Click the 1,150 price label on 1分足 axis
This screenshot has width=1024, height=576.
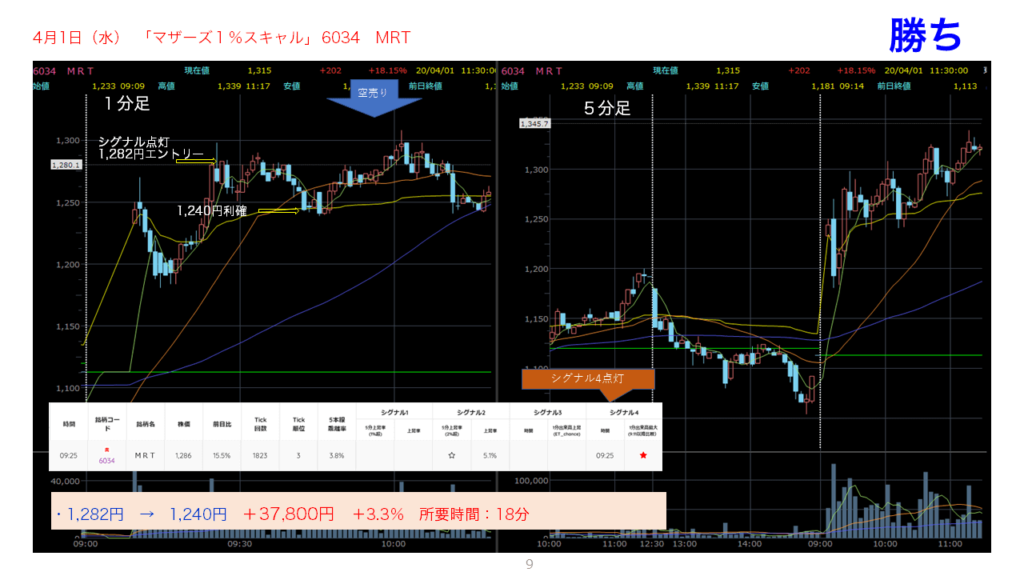point(68,327)
